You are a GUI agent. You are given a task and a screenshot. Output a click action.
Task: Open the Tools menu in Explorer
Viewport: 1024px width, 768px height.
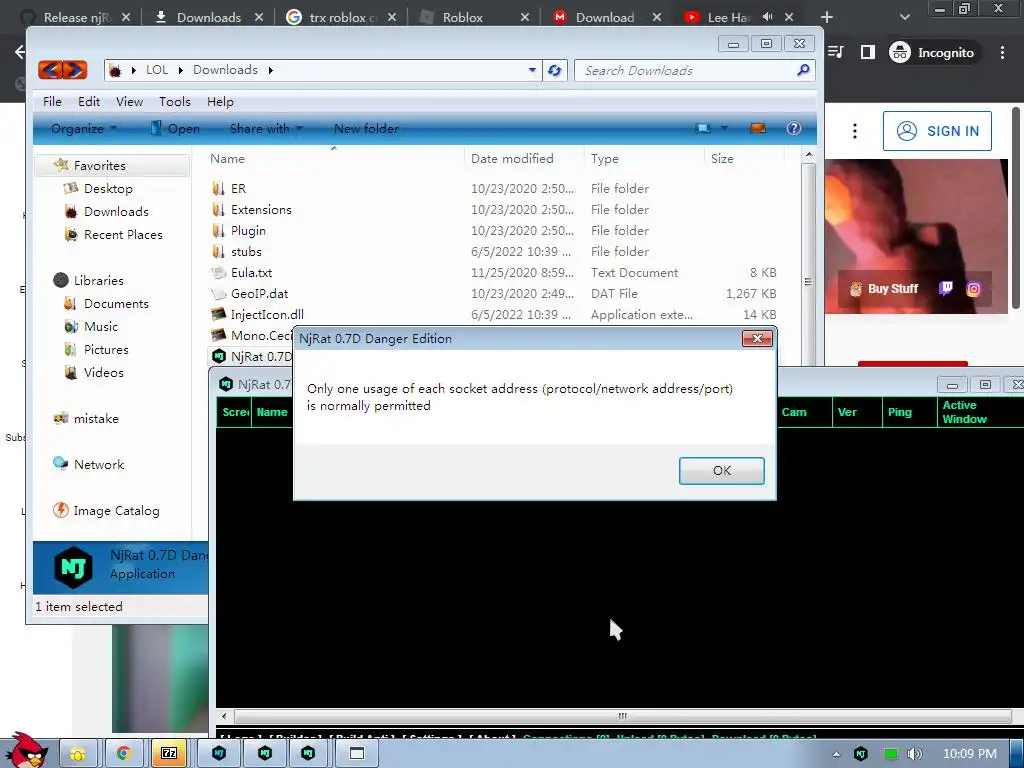point(174,102)
